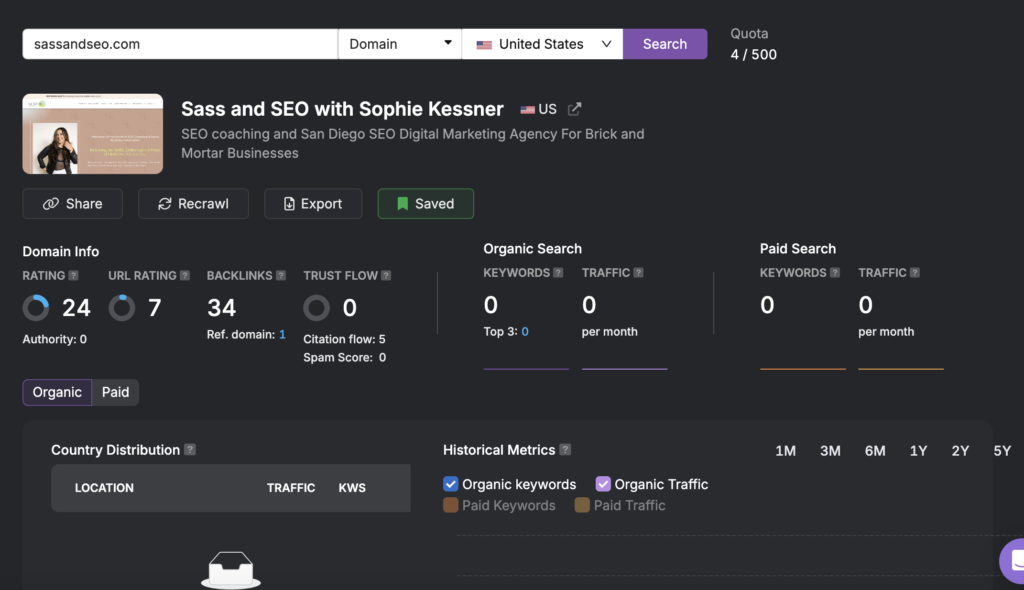The image size is (1024, 590).
Task: Click the sassandseo.com search input field
Action: 180,44
